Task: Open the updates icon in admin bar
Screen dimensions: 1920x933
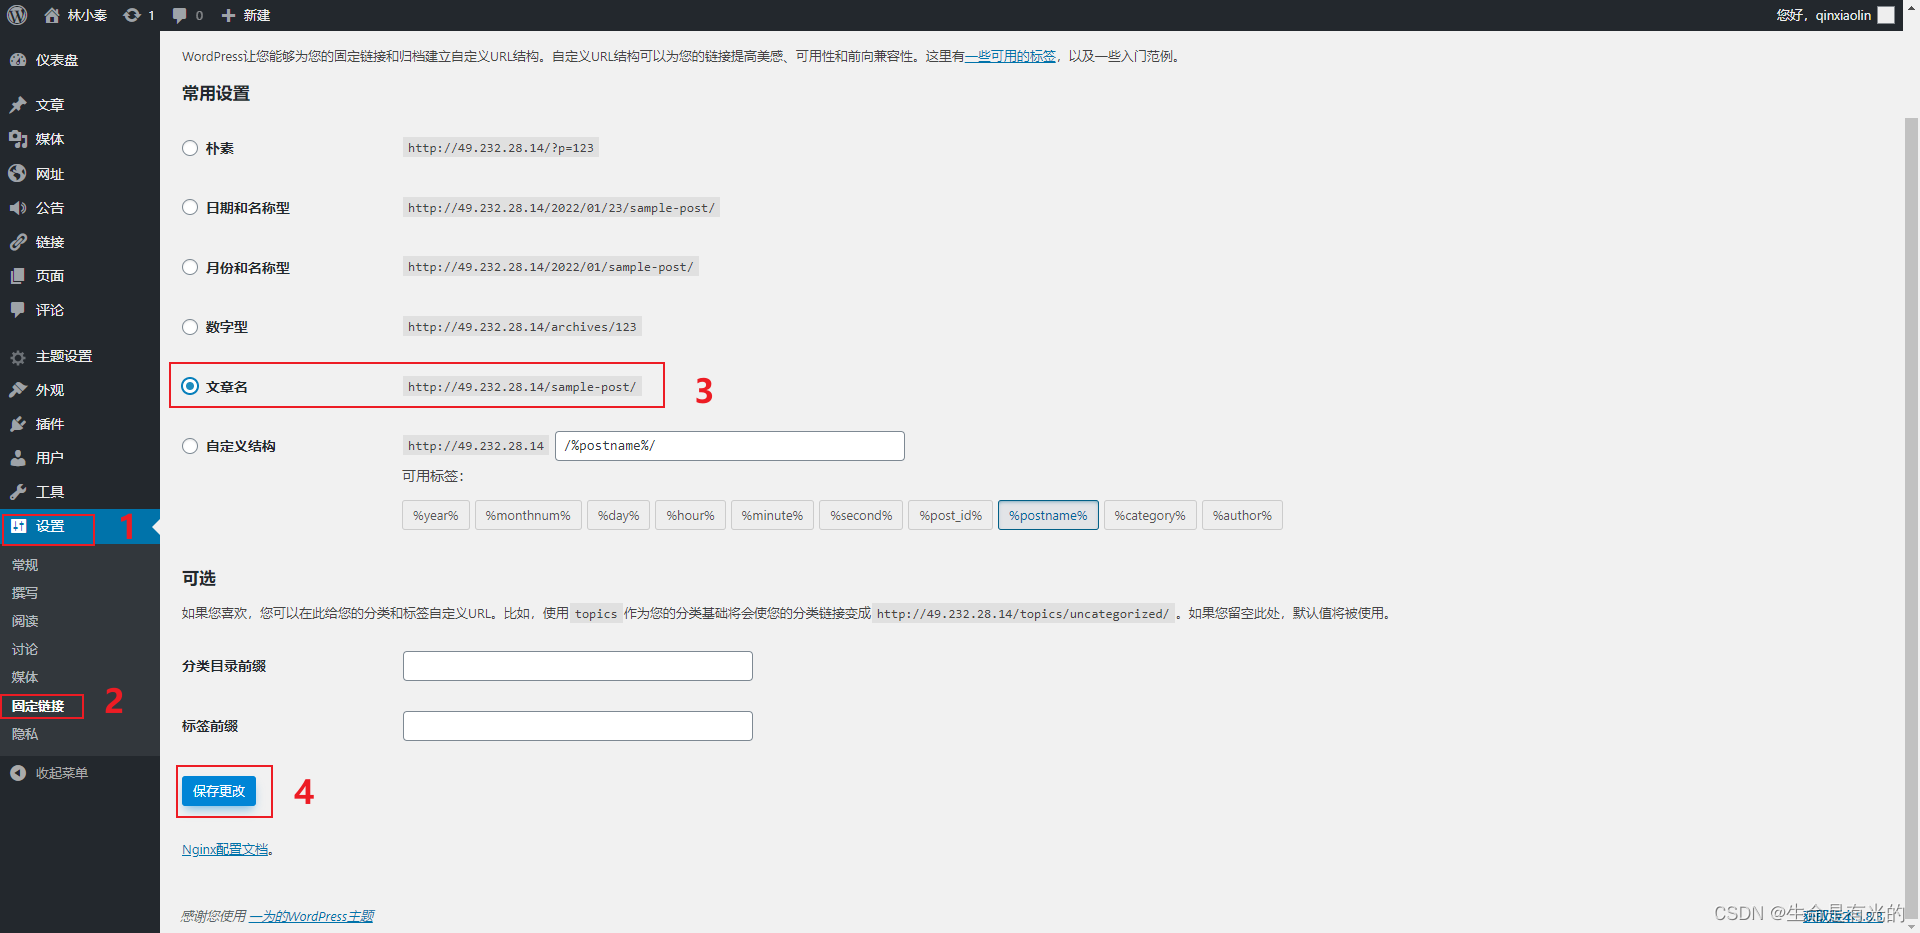Action: (132, 15)
